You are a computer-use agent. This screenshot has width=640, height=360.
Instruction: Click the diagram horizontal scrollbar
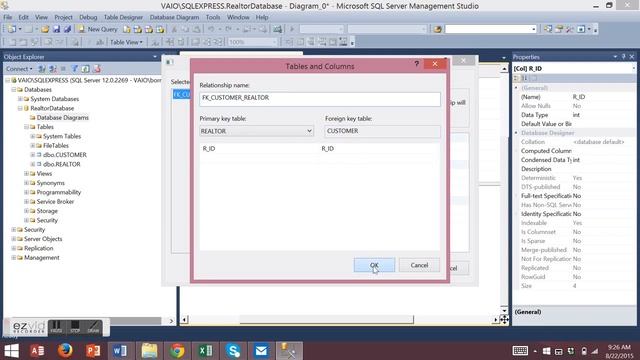point(340,320)
